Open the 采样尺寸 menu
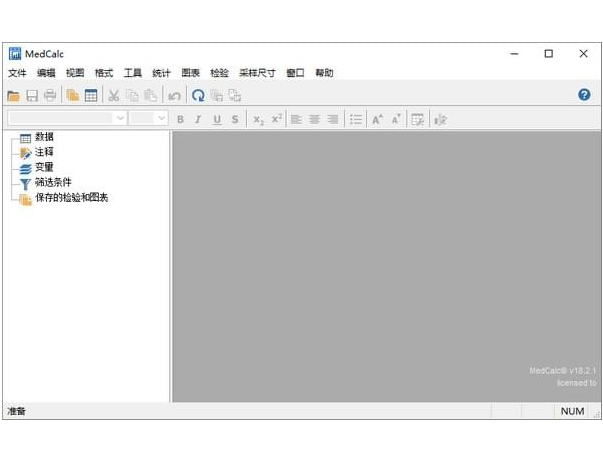Screen dimensions: 603x461 click(257, 73)
